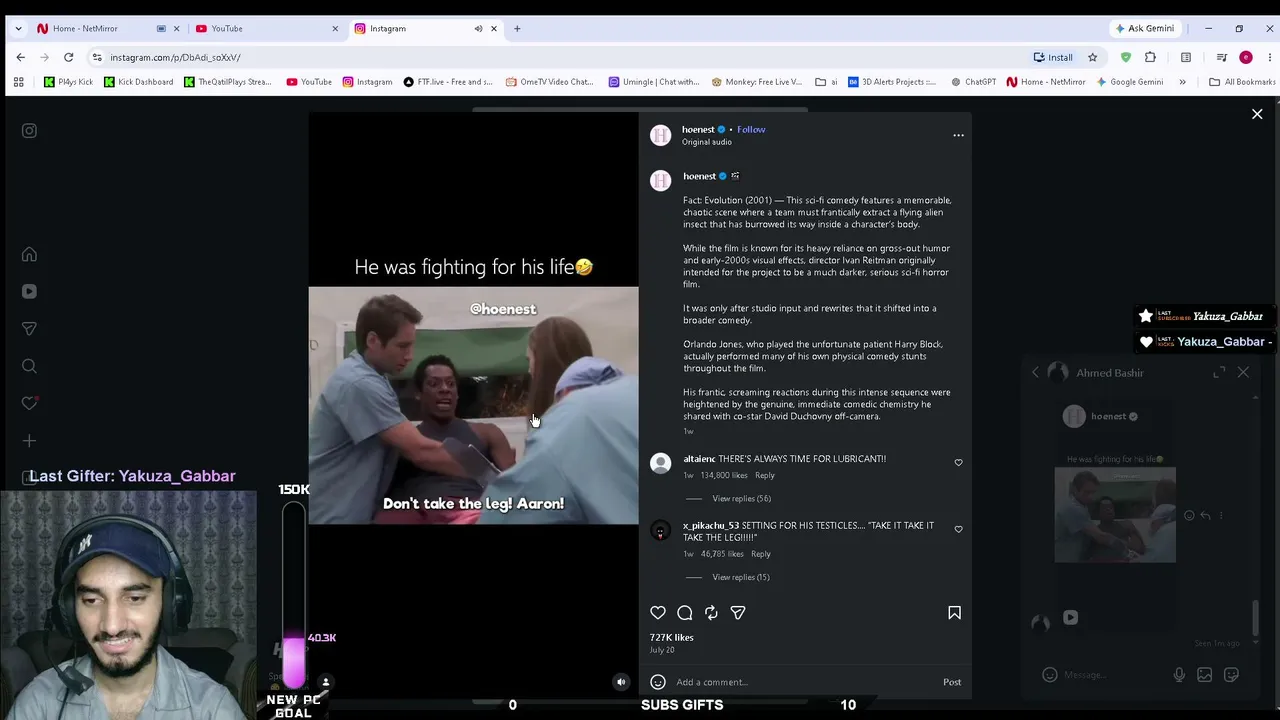Open Reels from the Instagram sidebar
This screenshot has height=720, width=1280.
coord(29,292)
